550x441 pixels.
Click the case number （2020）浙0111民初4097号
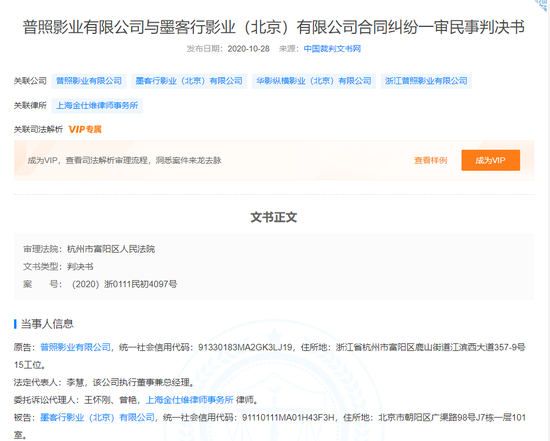124,284
